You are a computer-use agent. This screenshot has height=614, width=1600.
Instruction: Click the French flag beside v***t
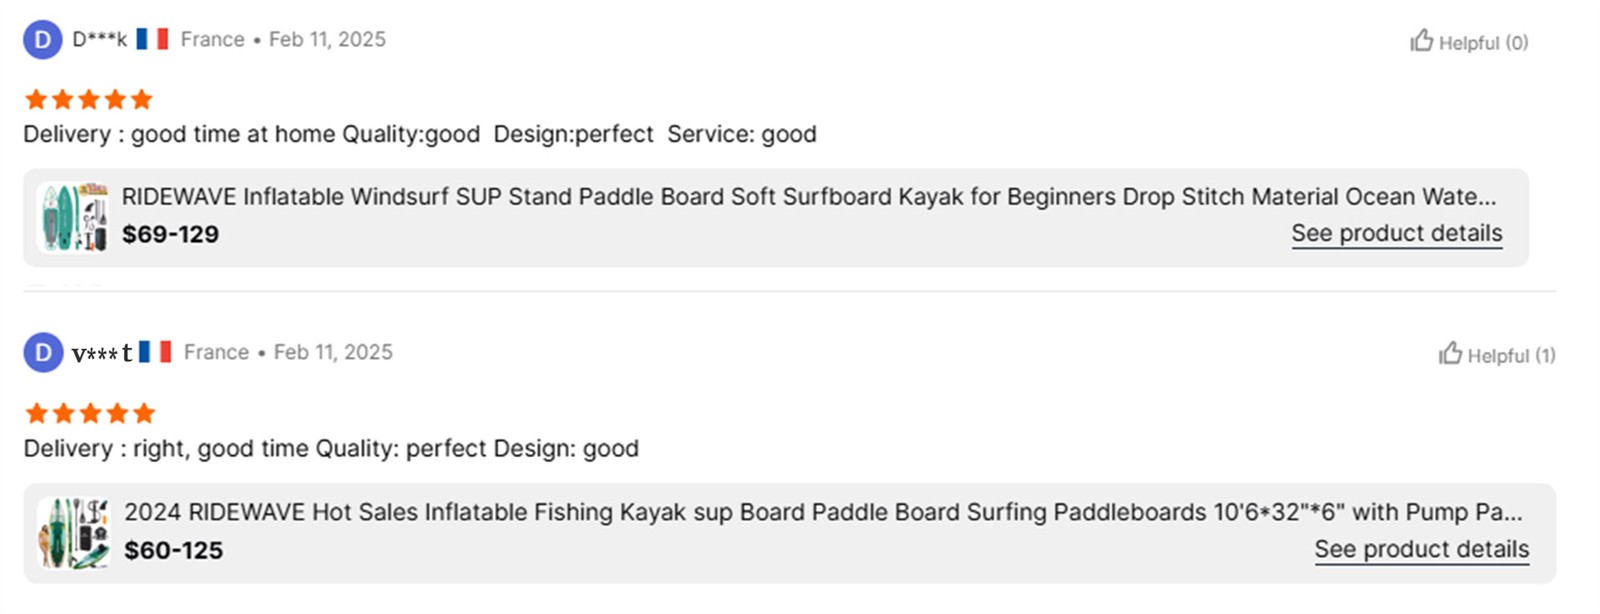click(x=155, y=352)
